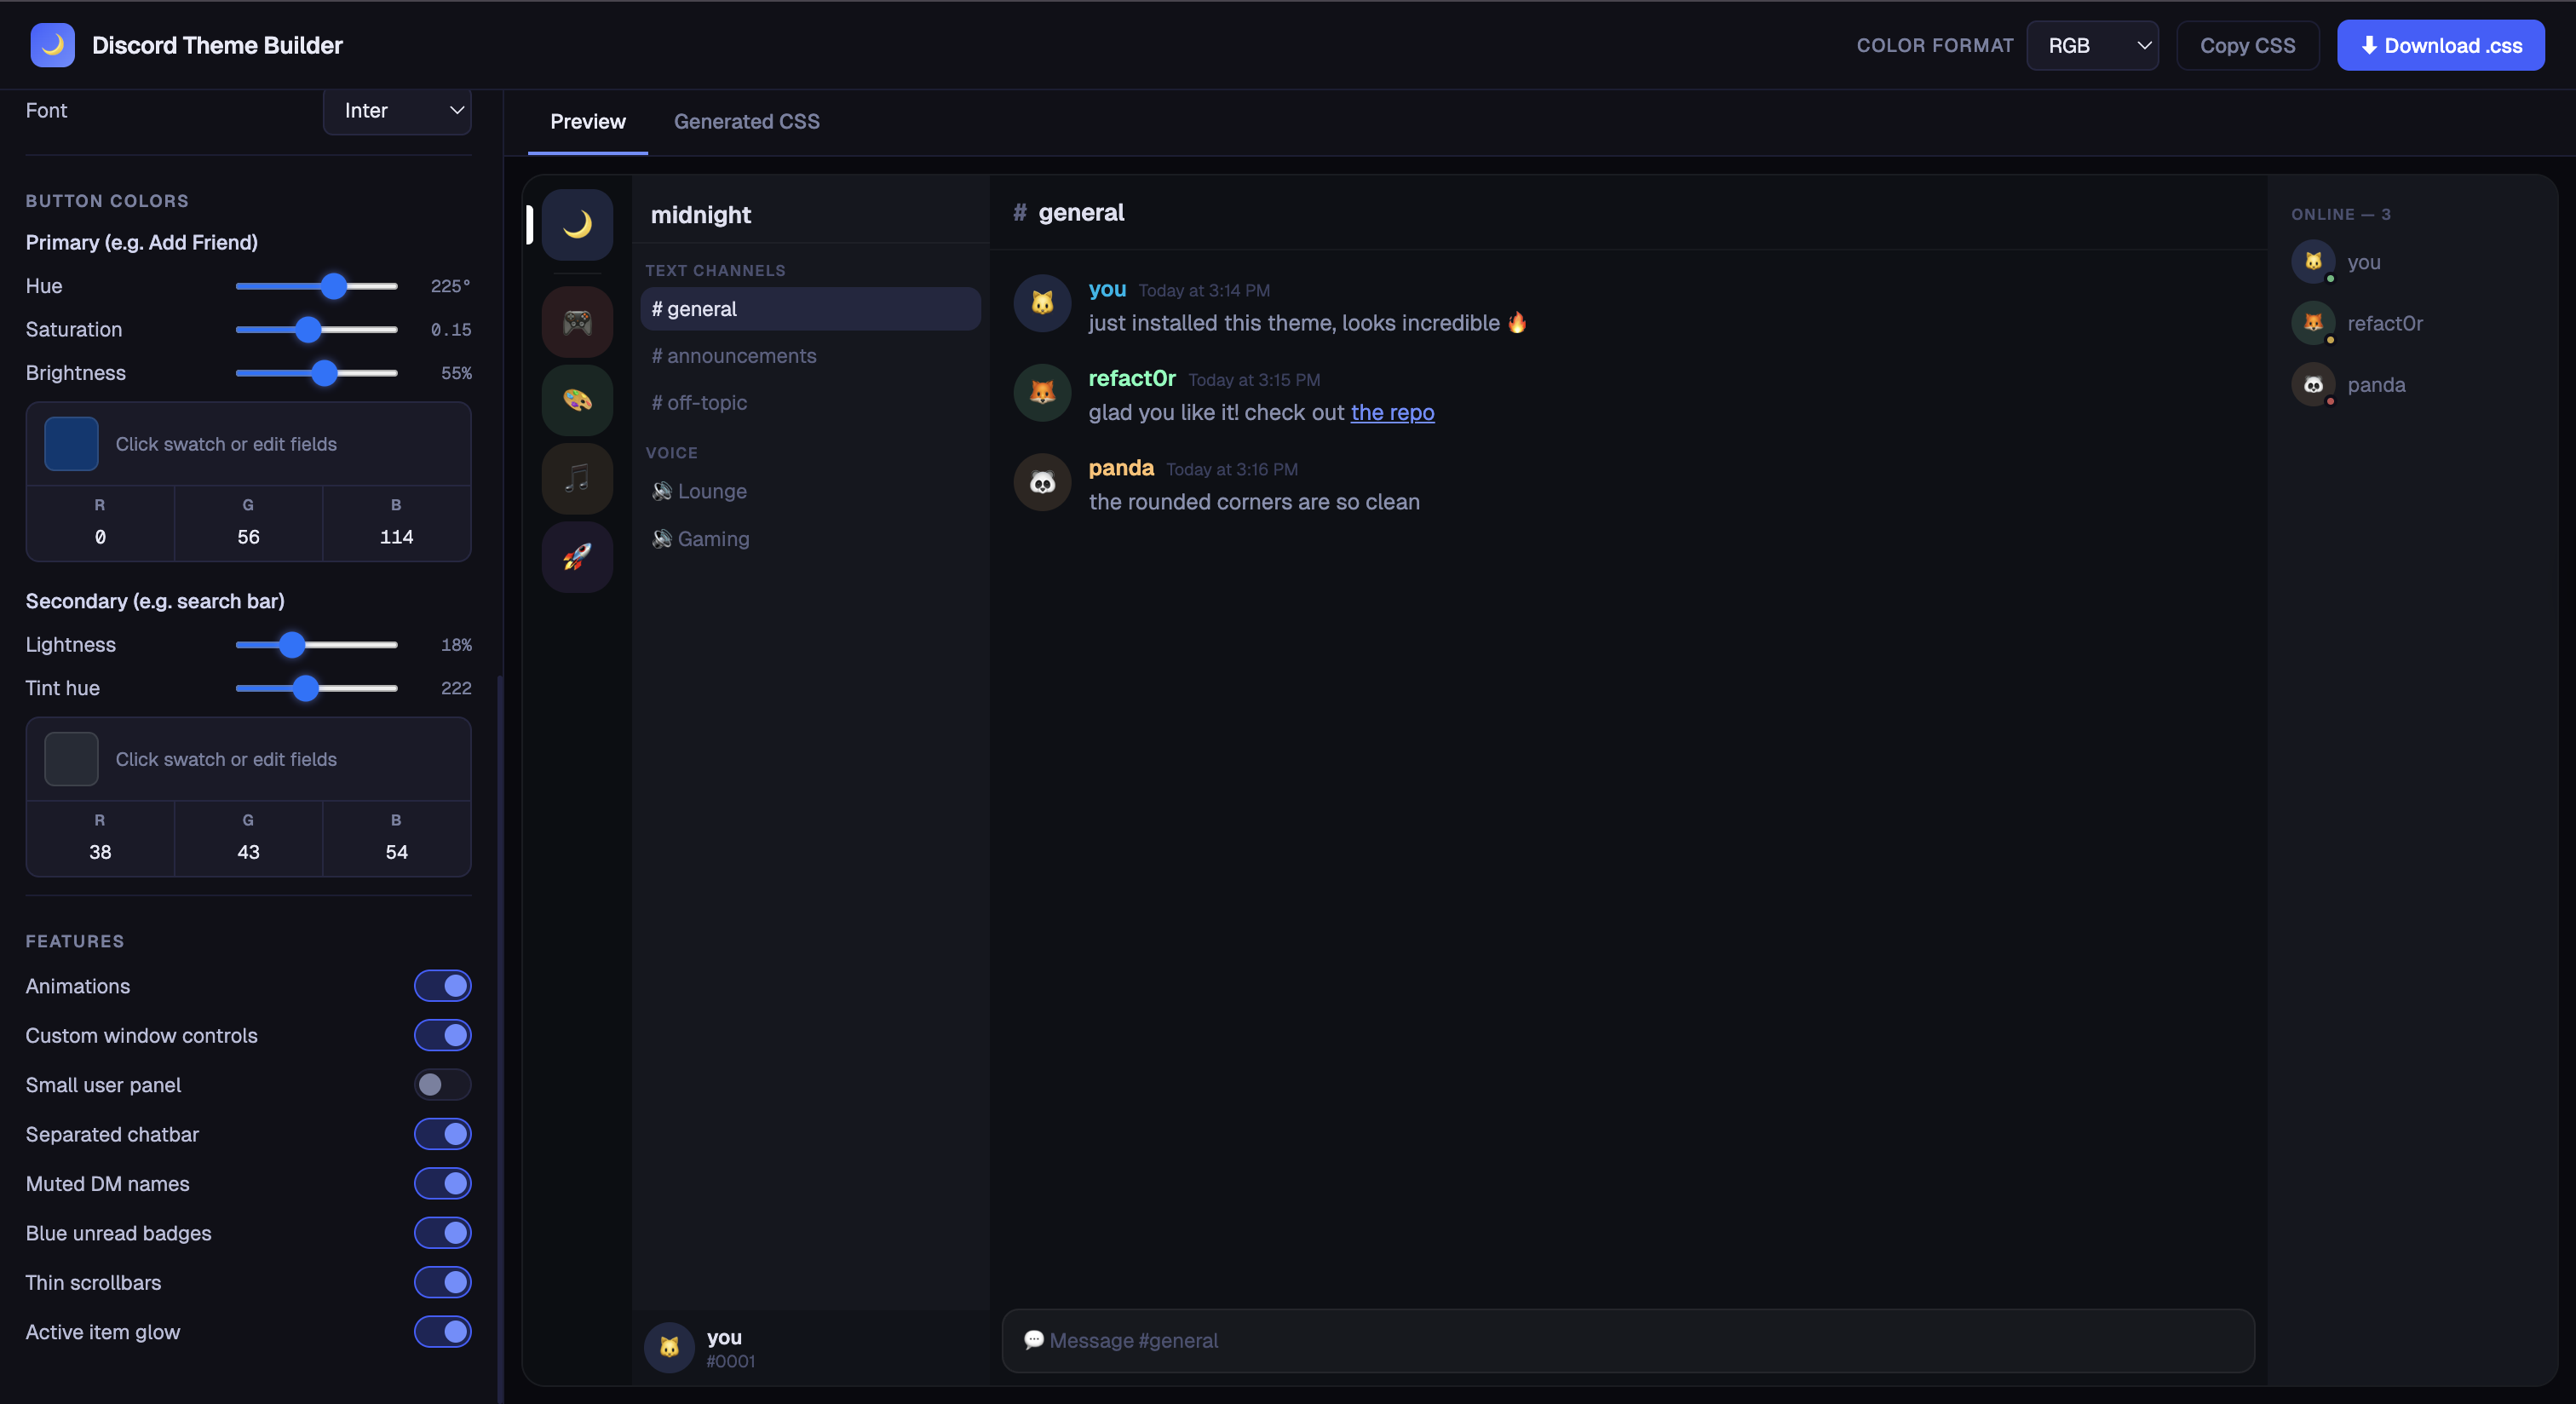The width and height of the screenshot is (2576, 1404).
Task: Toggle Custom window controls switch
Action: tap(442, 1035)
